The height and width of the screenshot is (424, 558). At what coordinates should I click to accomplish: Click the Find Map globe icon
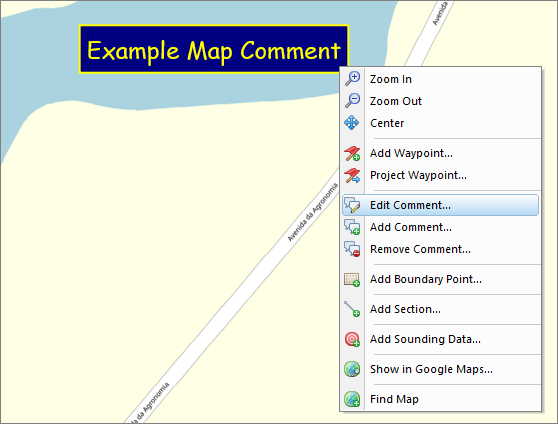(352, 399)
